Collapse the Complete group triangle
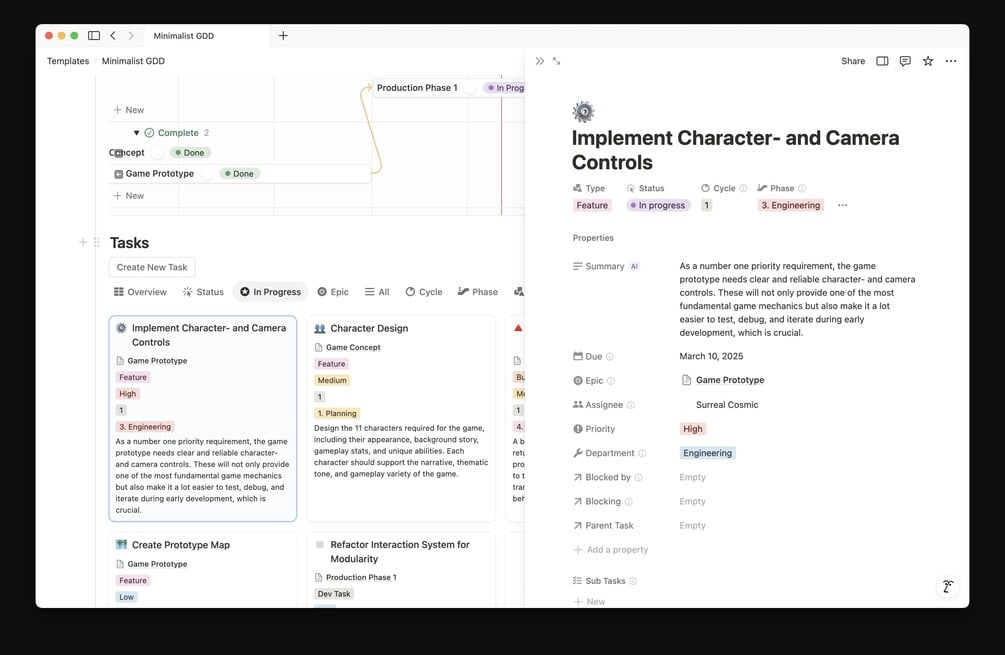Screen dimensions: 1005x655 click(137, 133)
